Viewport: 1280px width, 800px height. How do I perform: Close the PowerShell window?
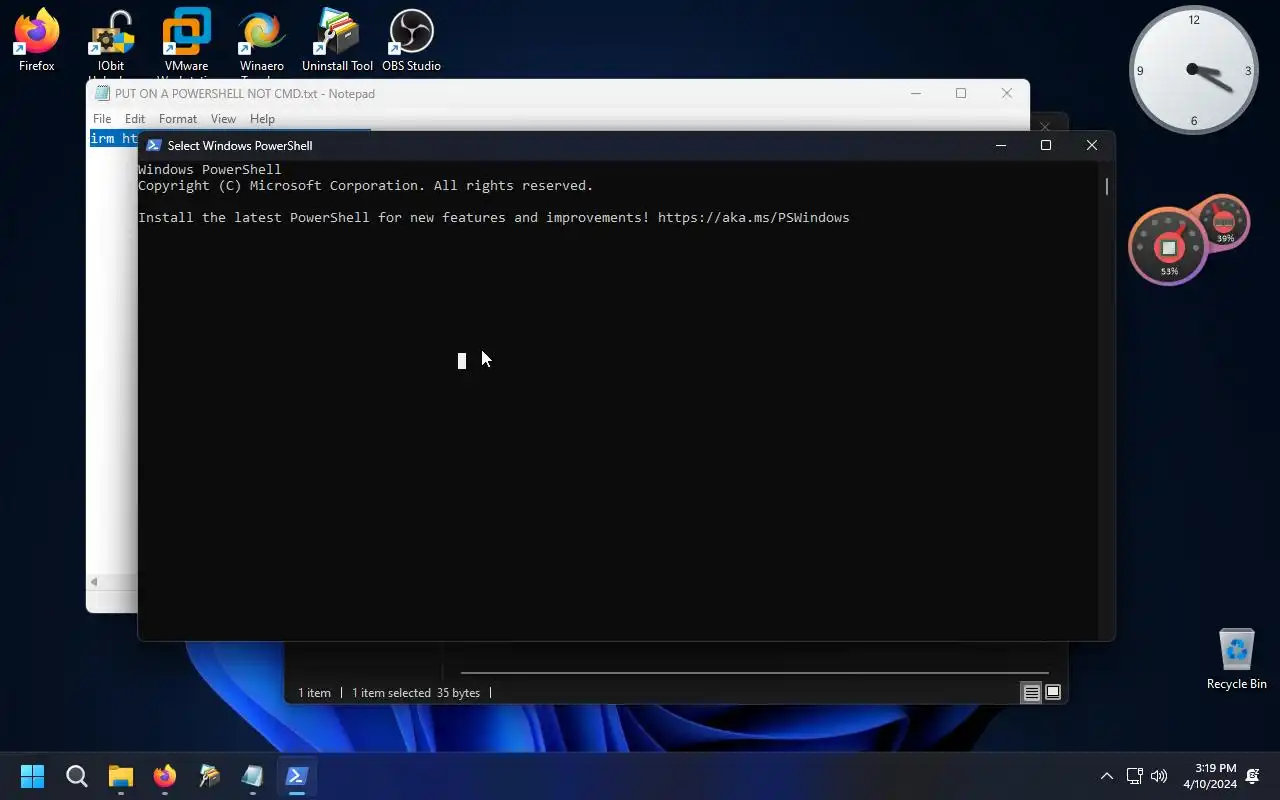[x=1092, y=145]
